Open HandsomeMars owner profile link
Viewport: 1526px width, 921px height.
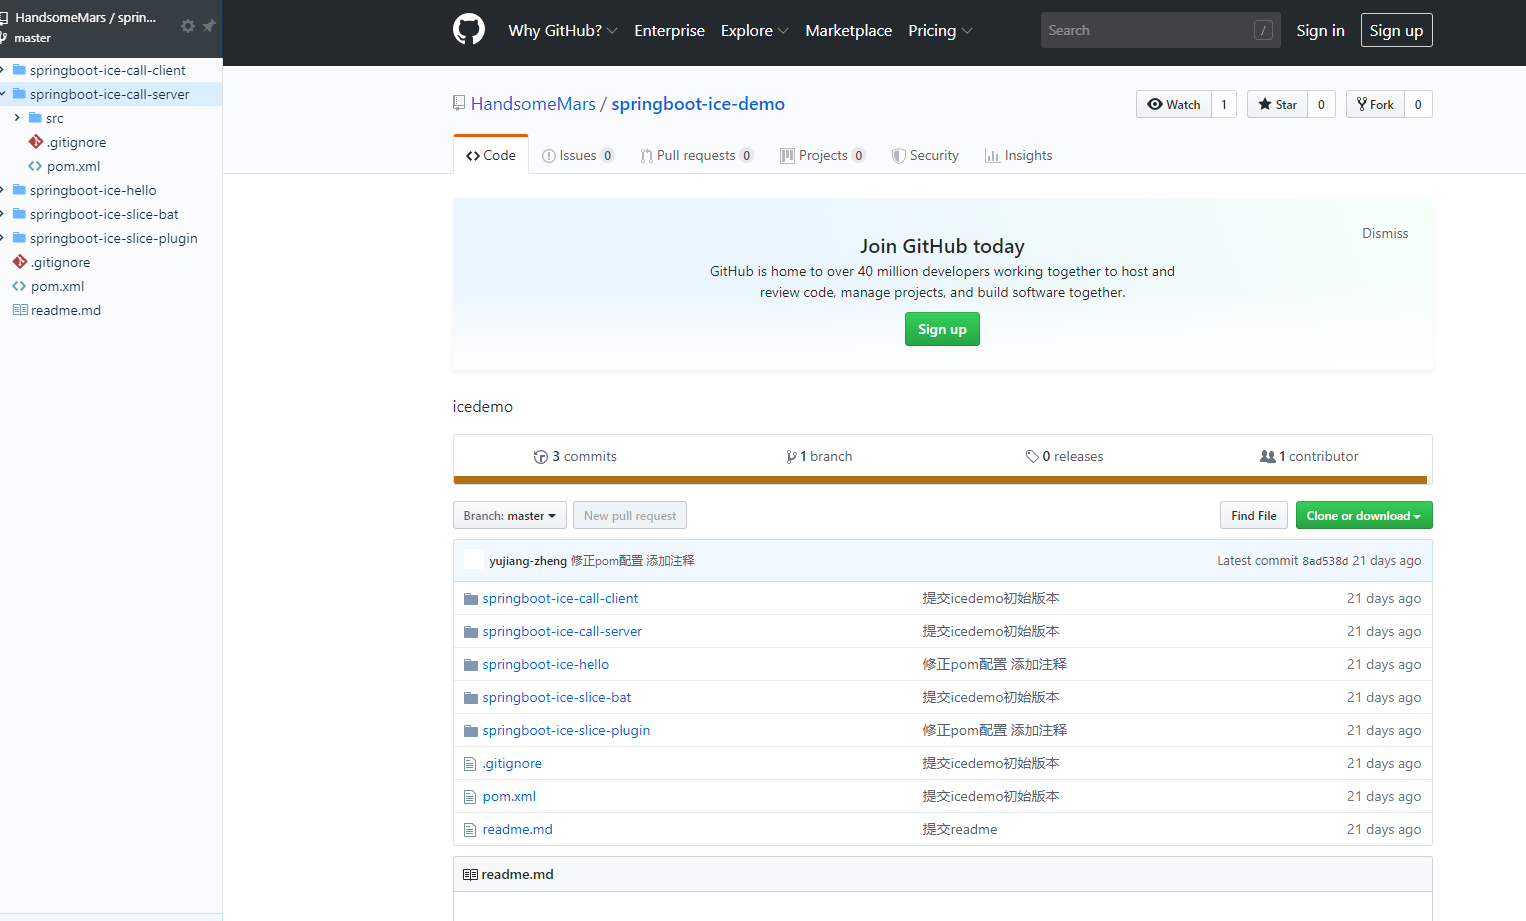pos(533,104)
